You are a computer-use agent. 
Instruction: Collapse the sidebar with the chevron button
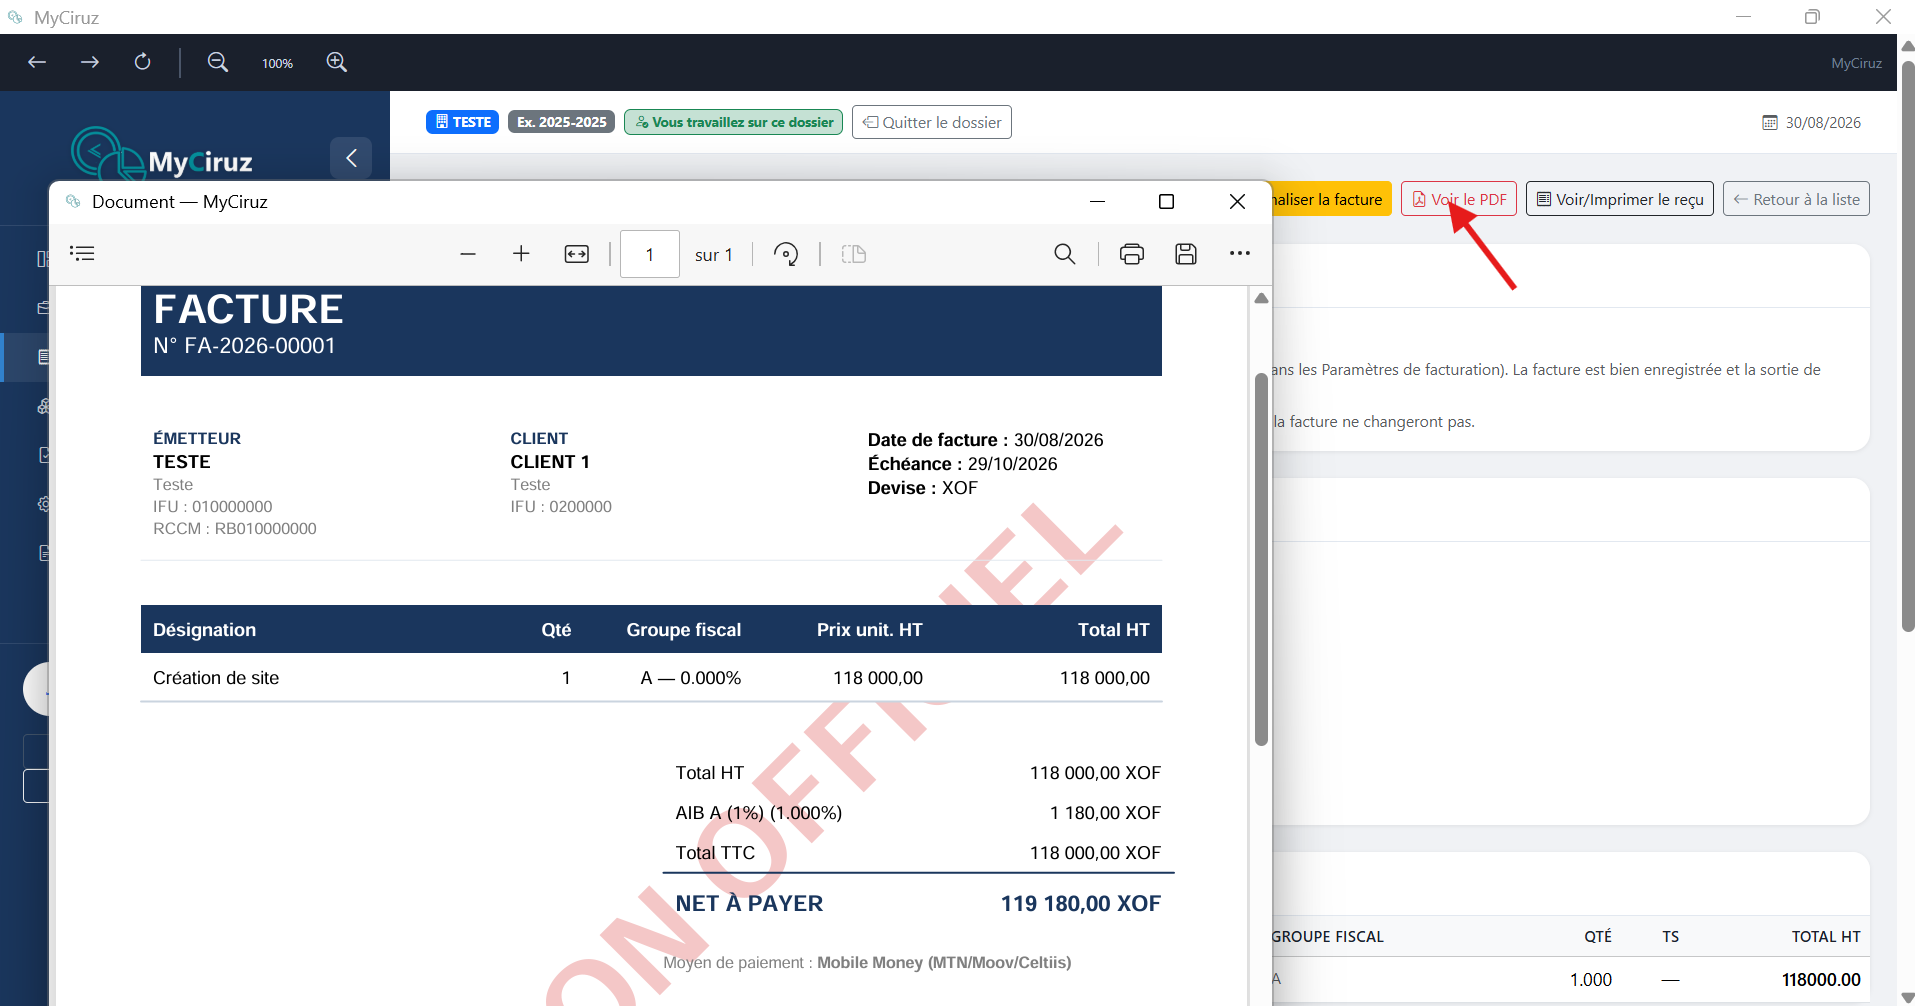pyautogui.click(x=351, y=158)
